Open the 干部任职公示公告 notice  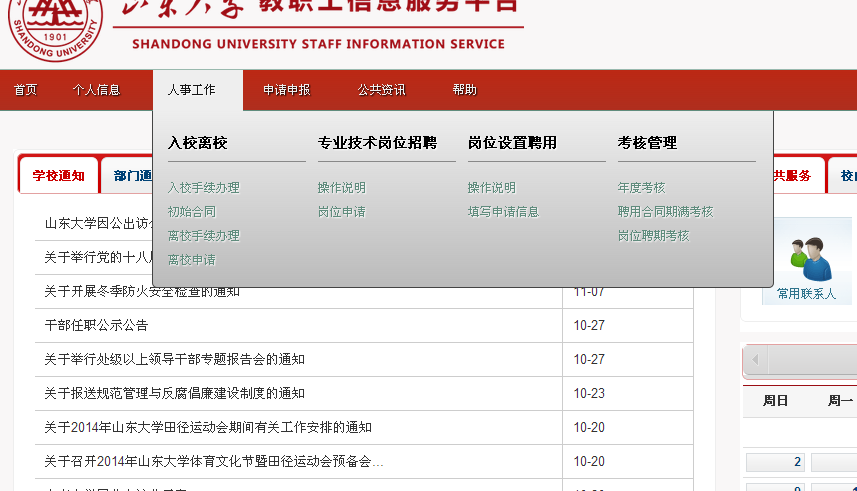point(96,325)
